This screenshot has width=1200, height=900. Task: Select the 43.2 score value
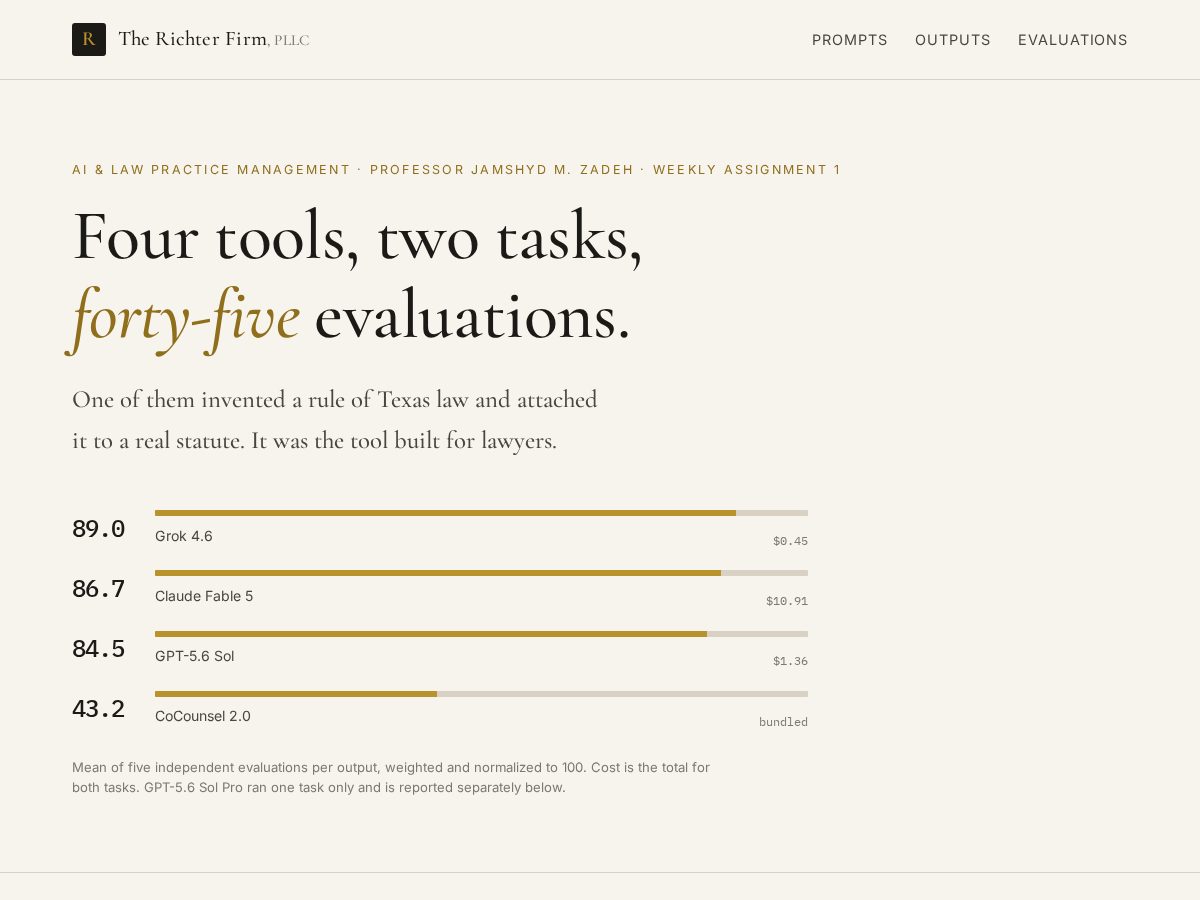coord(98,709)
